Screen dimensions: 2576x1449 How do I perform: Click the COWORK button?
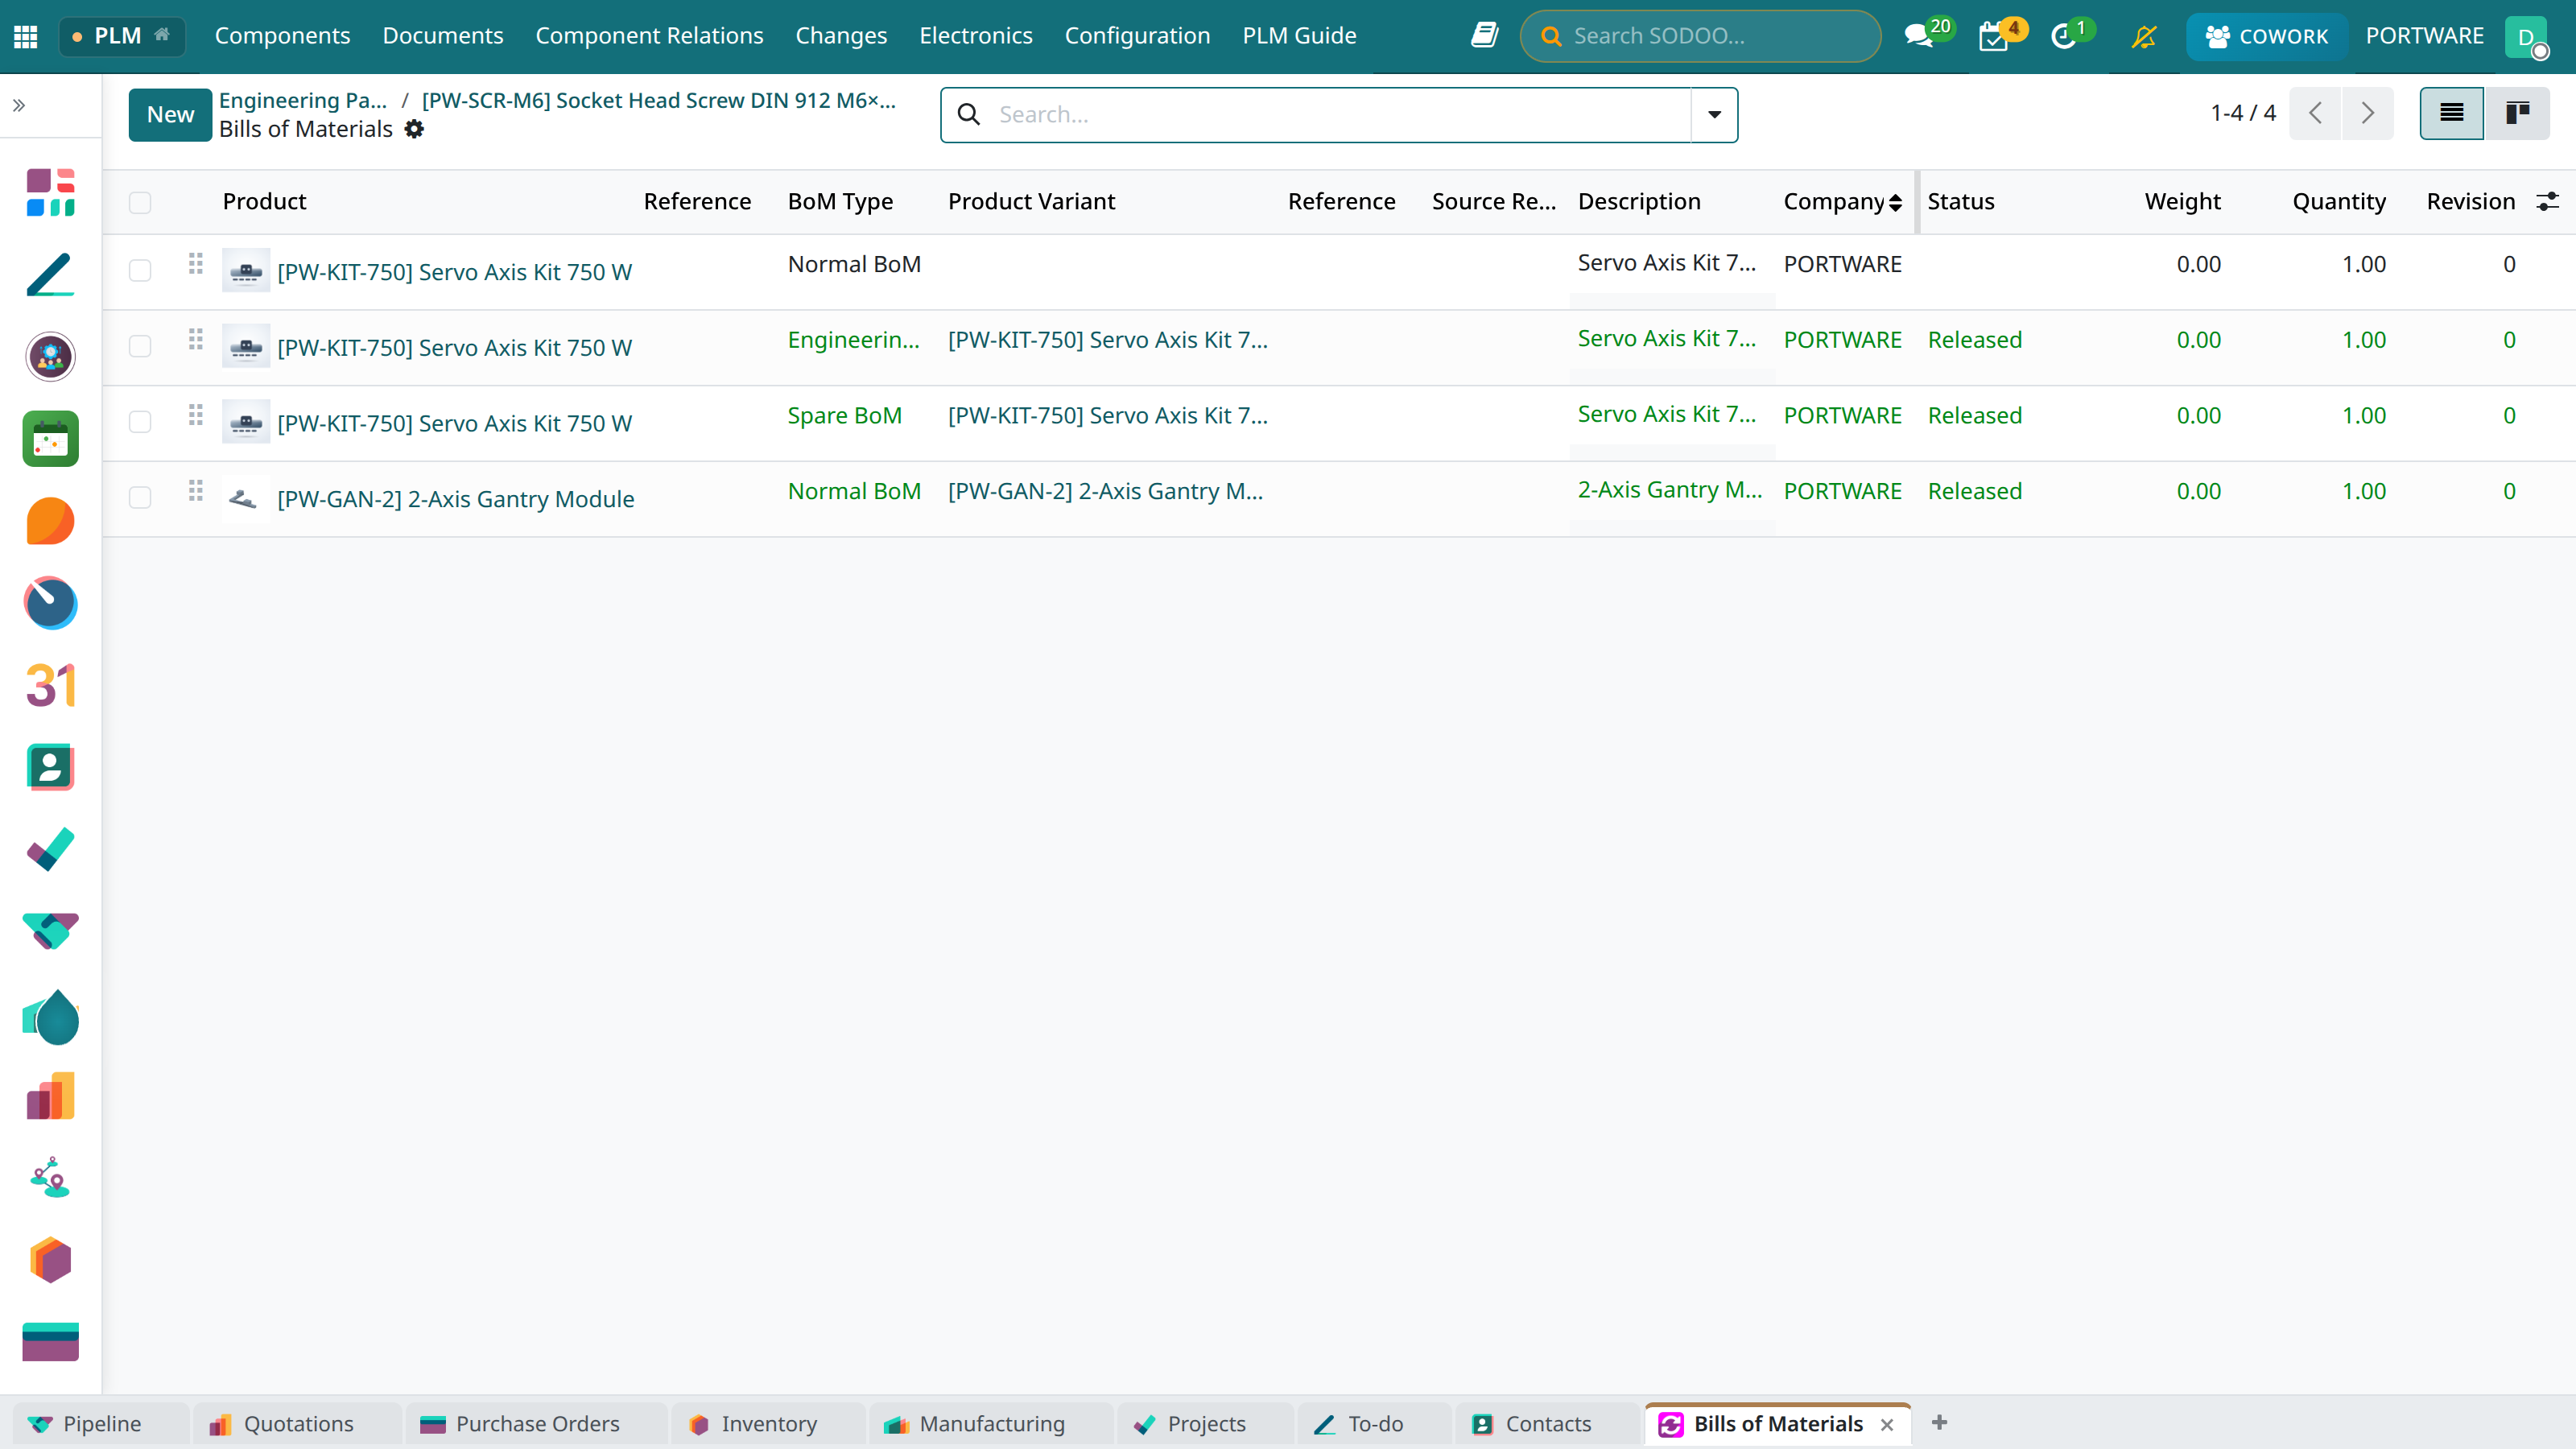(x=2266, y=36)
